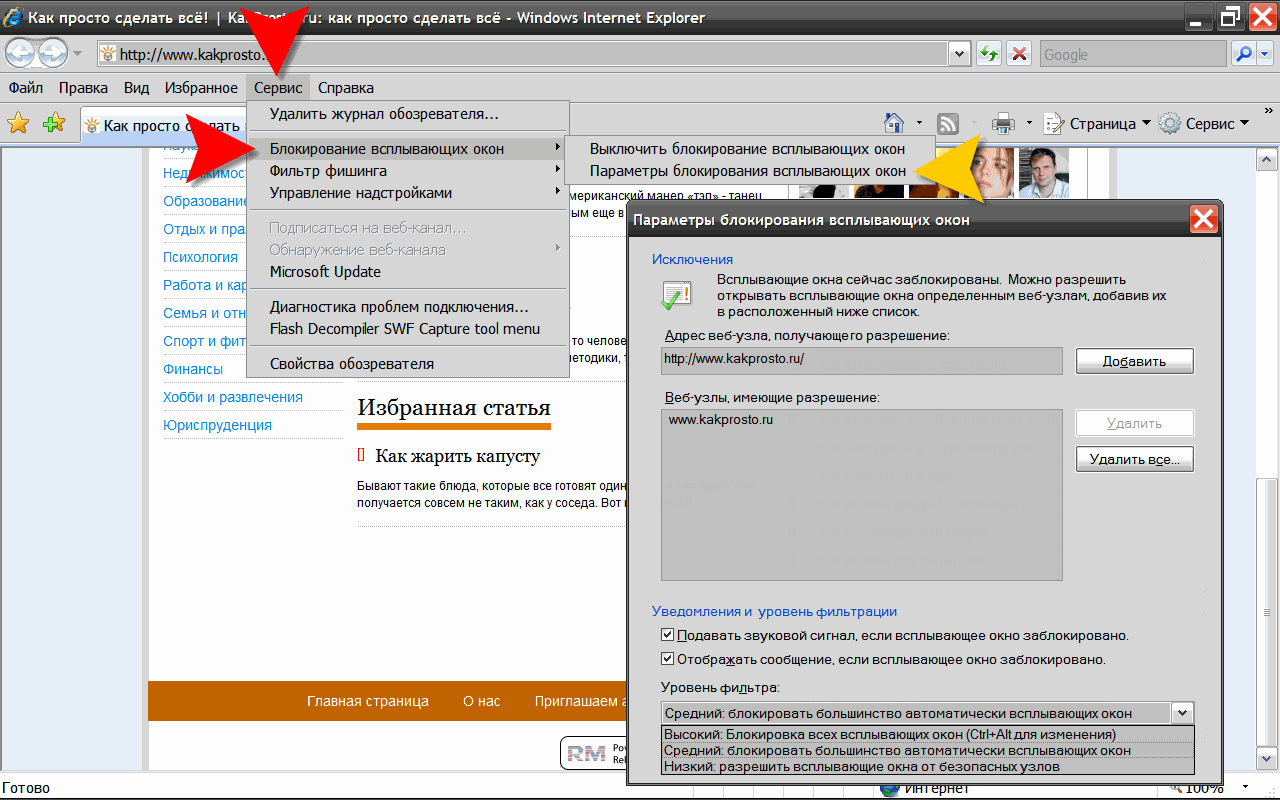The height and width of the screenshot is (800, 1280).
Task: Click the Add to Favorites plus-star icon
Action: coord(54,123)
